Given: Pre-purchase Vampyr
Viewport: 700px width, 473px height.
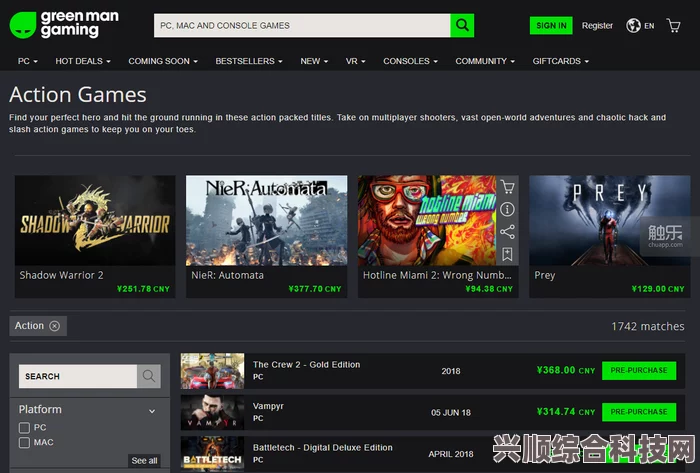Looking at the screenshot, I should click(x=639, y=412).
